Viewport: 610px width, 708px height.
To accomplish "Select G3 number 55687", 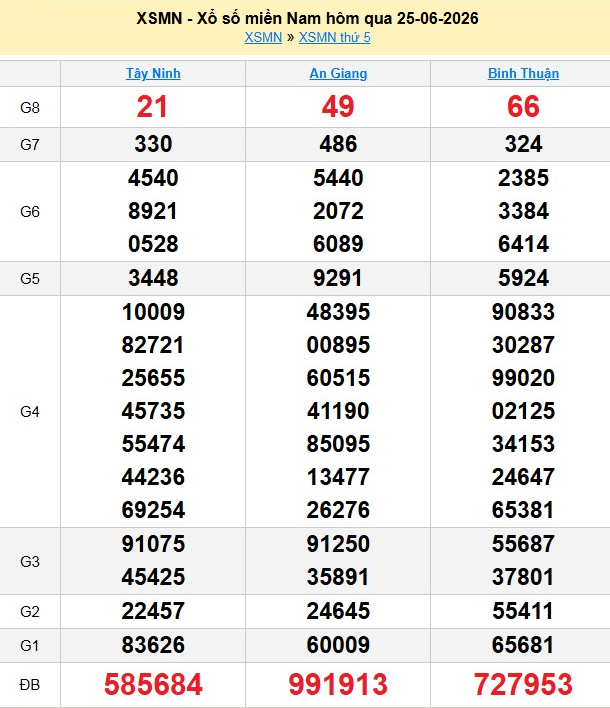I will (x=523, y=544).
